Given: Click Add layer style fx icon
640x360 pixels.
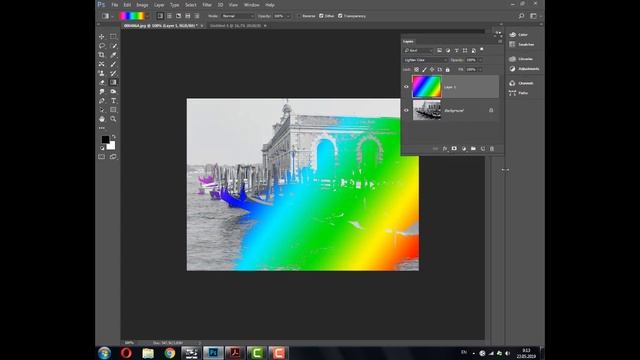Looking at the screenshot, I should click(444, 149).
